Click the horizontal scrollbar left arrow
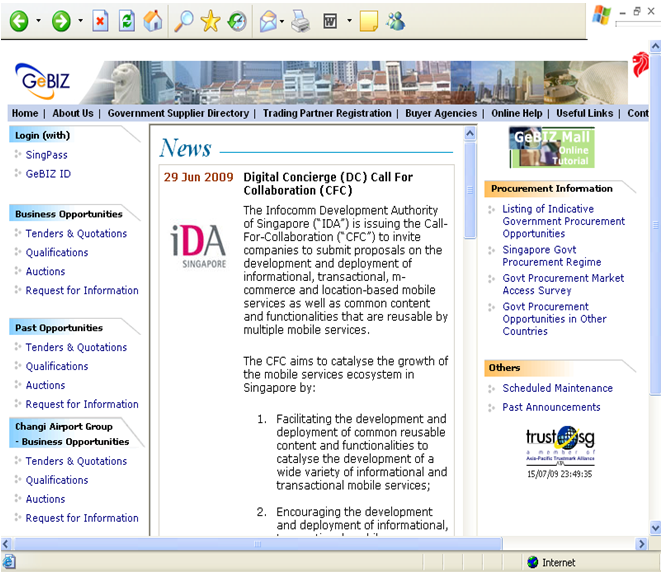661x575 pixels. click(6, 544)
